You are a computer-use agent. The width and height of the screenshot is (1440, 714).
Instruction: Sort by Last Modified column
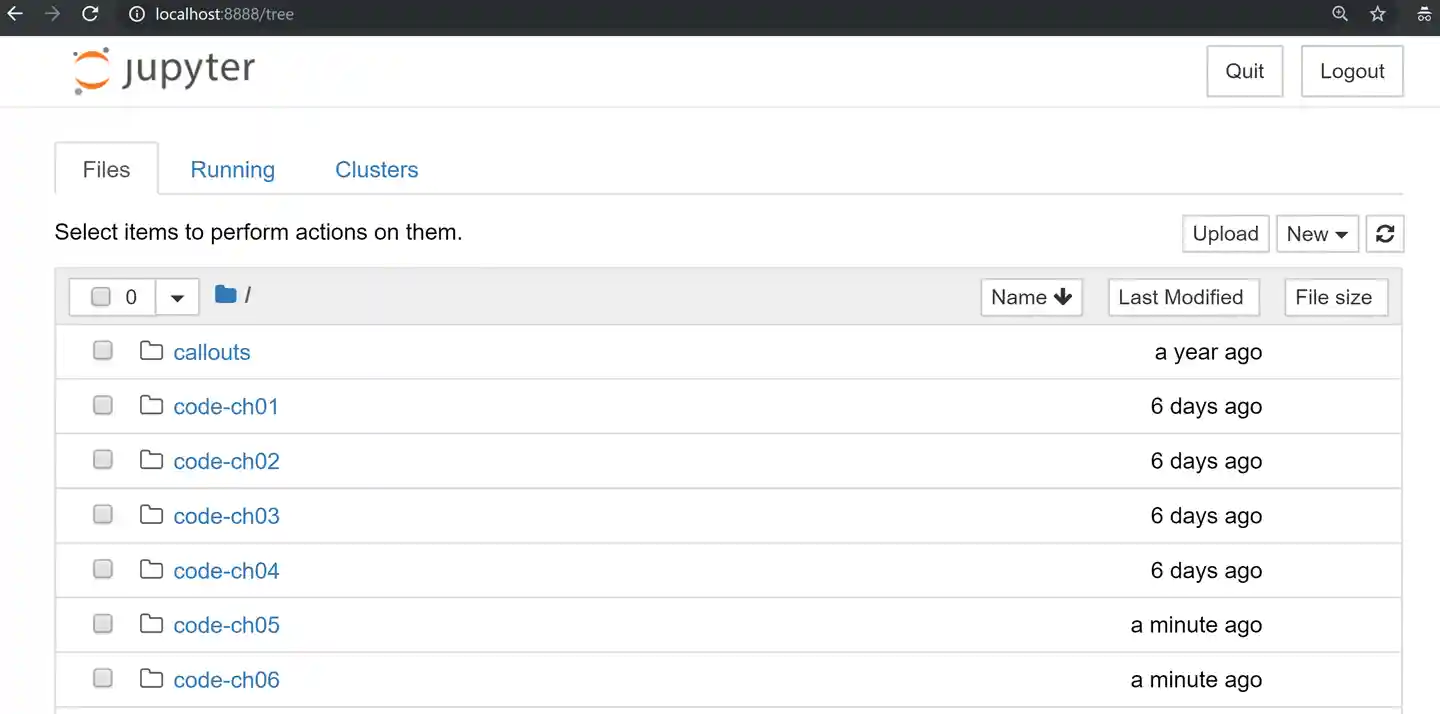pyautogui.click(x=1182, y=297)
